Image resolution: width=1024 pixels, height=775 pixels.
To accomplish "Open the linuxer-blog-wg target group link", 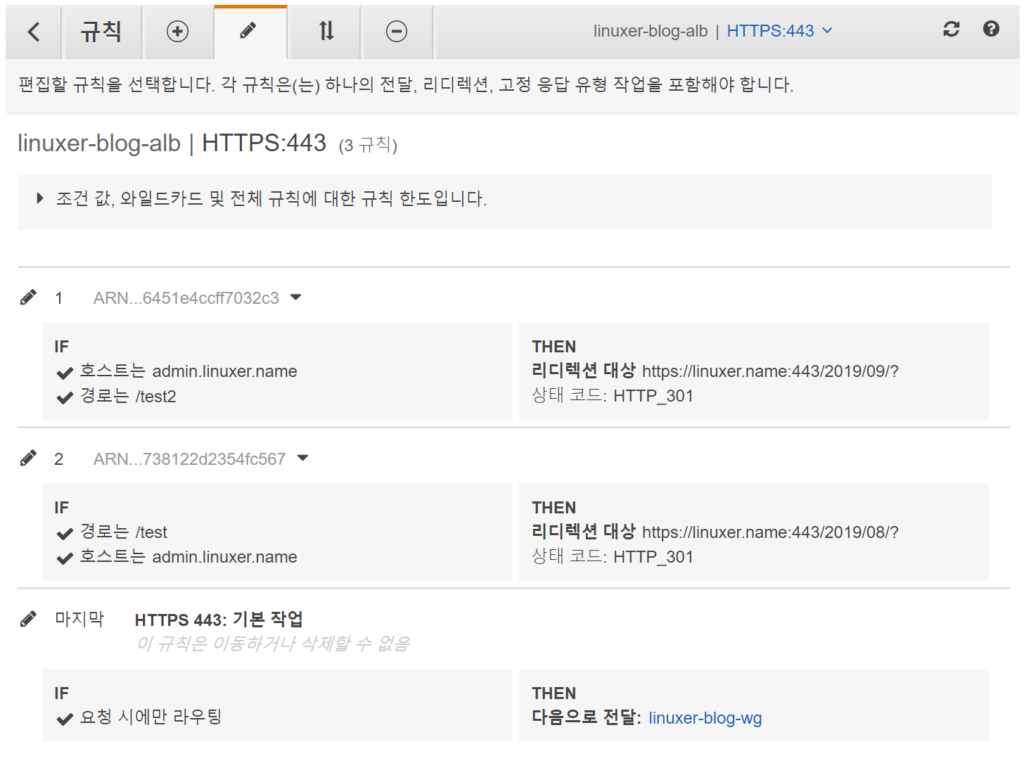I will [705, 718].
